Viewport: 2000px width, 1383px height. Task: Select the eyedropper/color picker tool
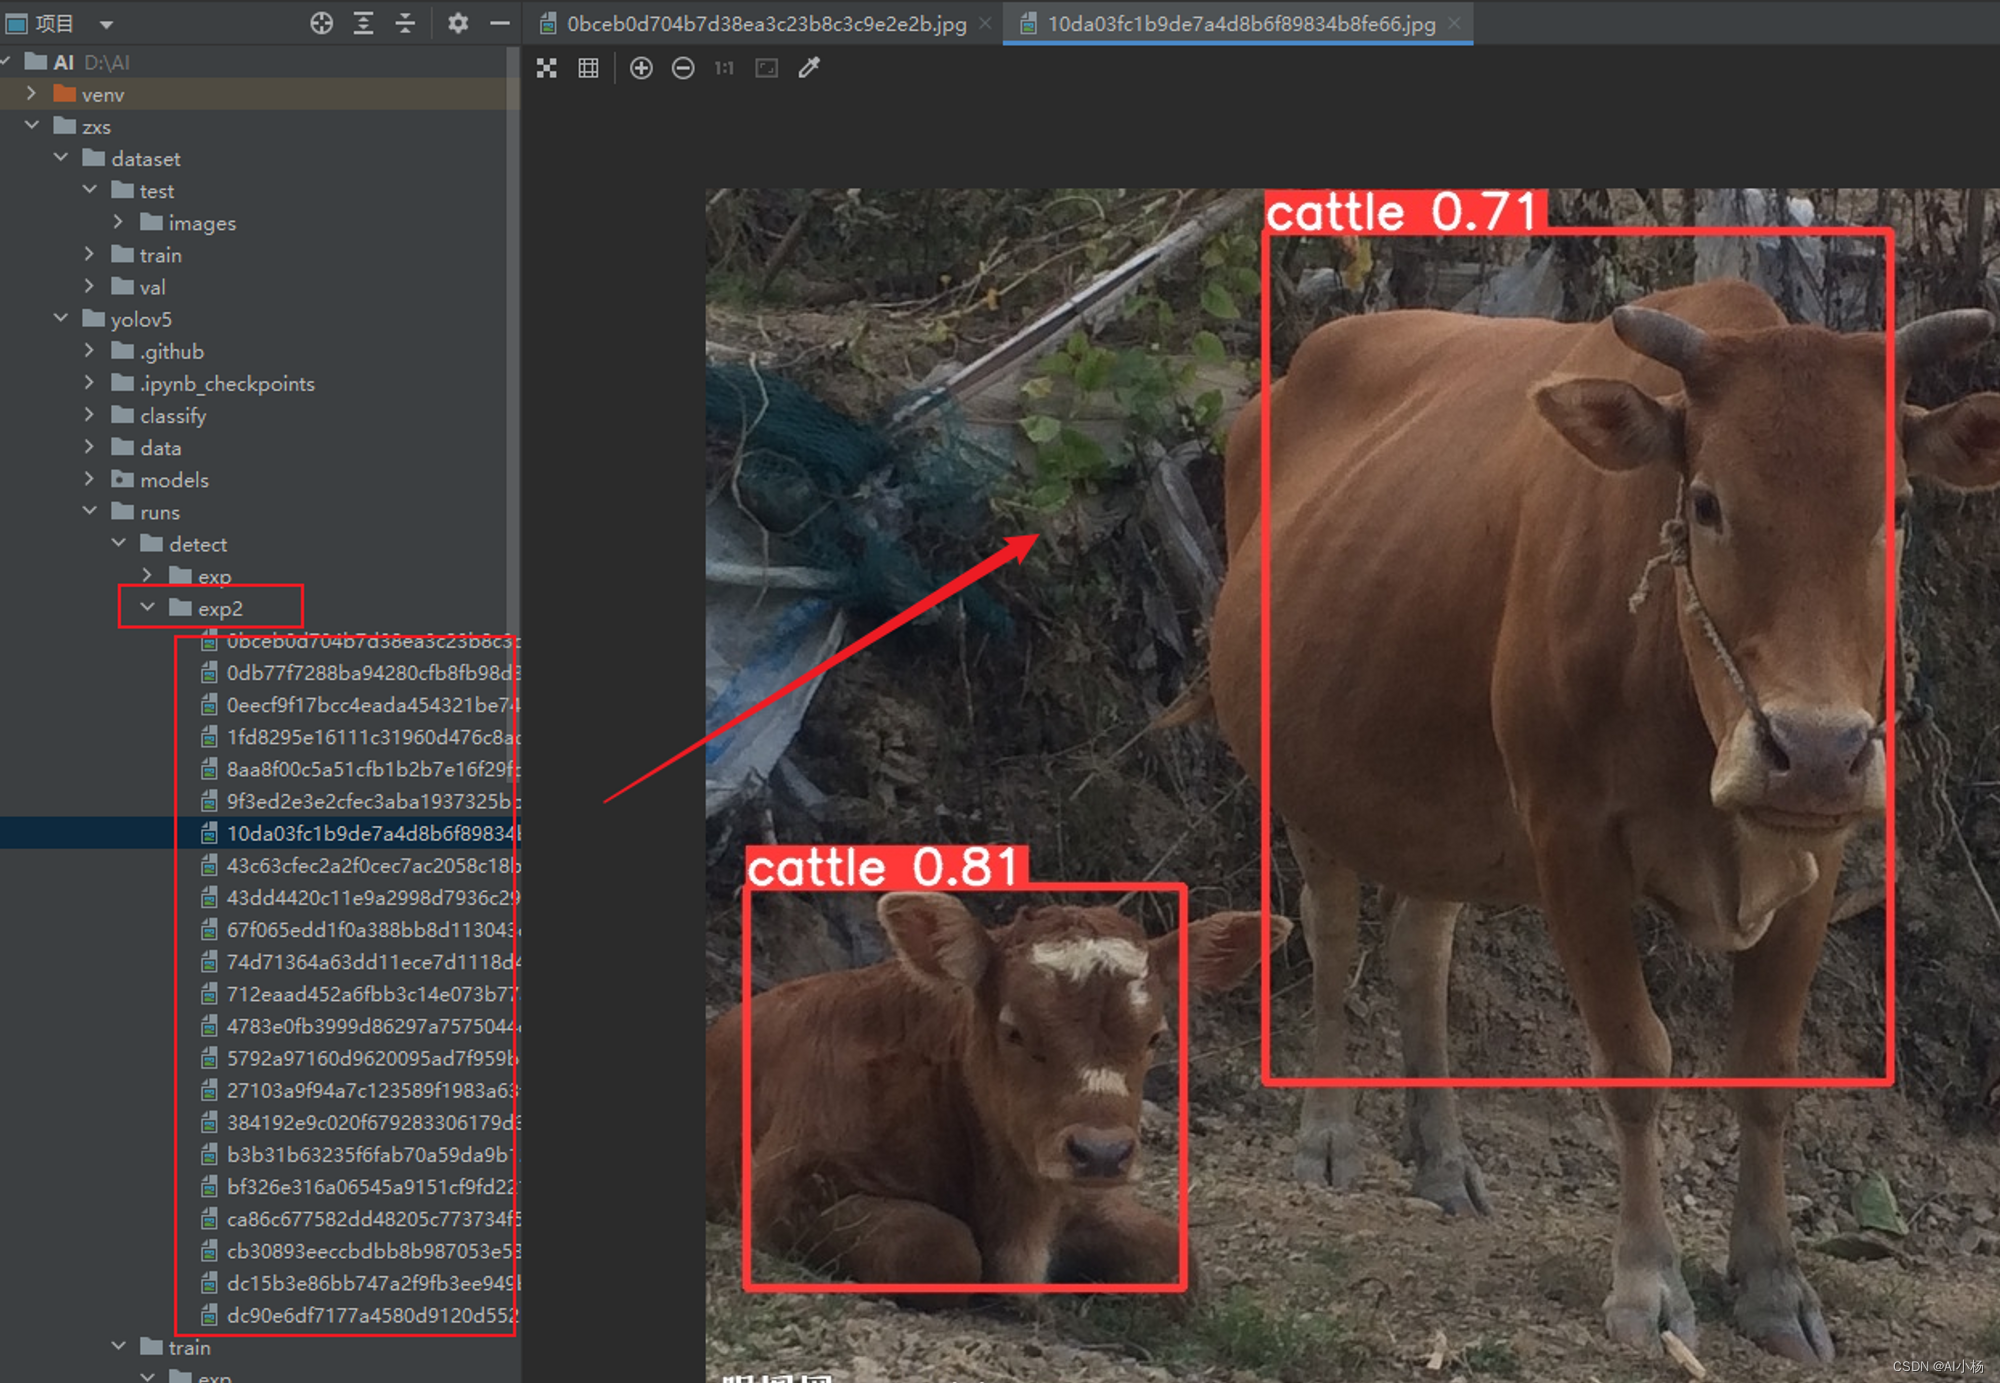point(816,70)
